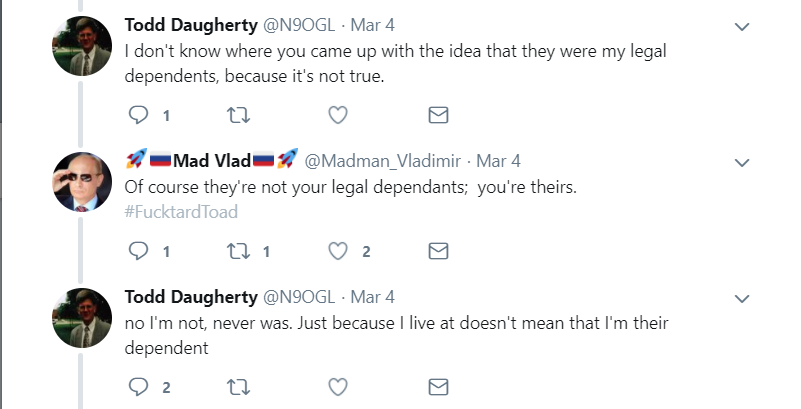Retweet Mad Vlad's tweet
This screenshot has width=801, height=409.
[x=239, y=251]
